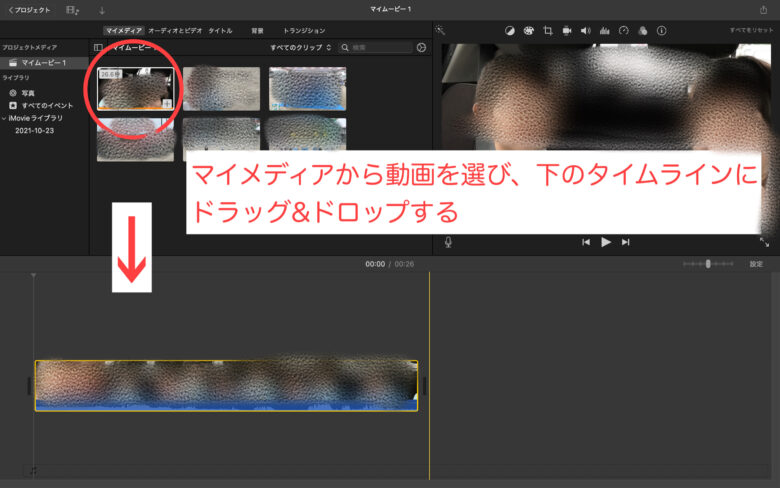Show the clip information panel
Image resolution: width=780 pixels, height=488 pixels.
coord(662,31)
